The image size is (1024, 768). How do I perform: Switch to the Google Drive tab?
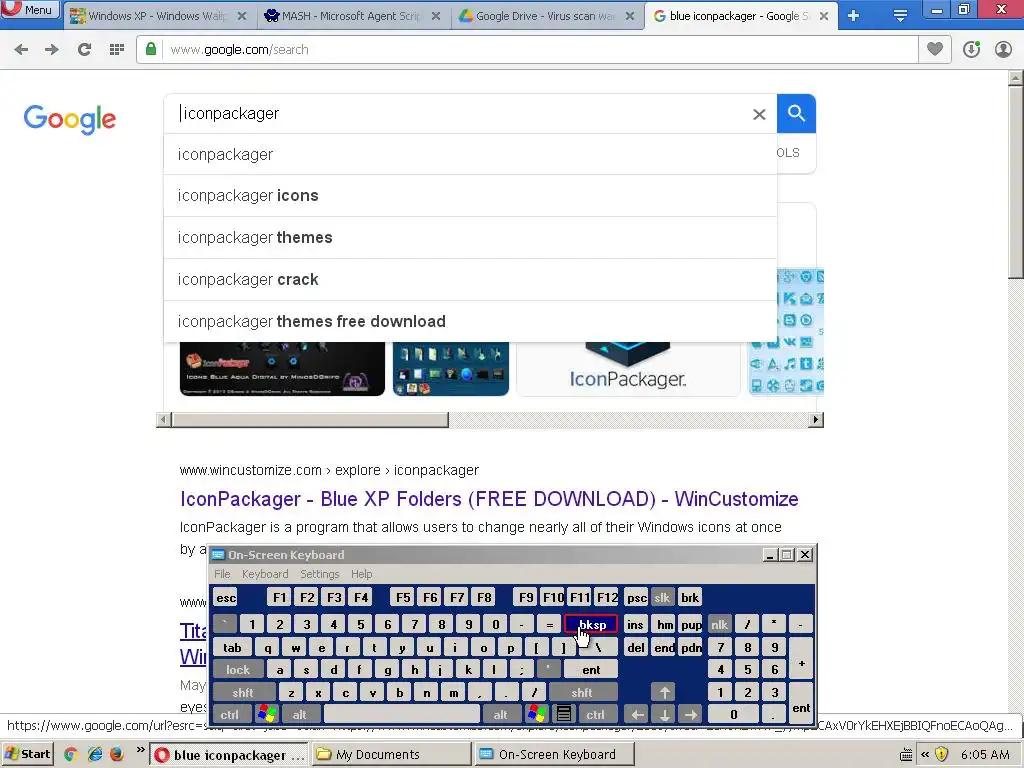pyautogui.click(x=545, y=16)
